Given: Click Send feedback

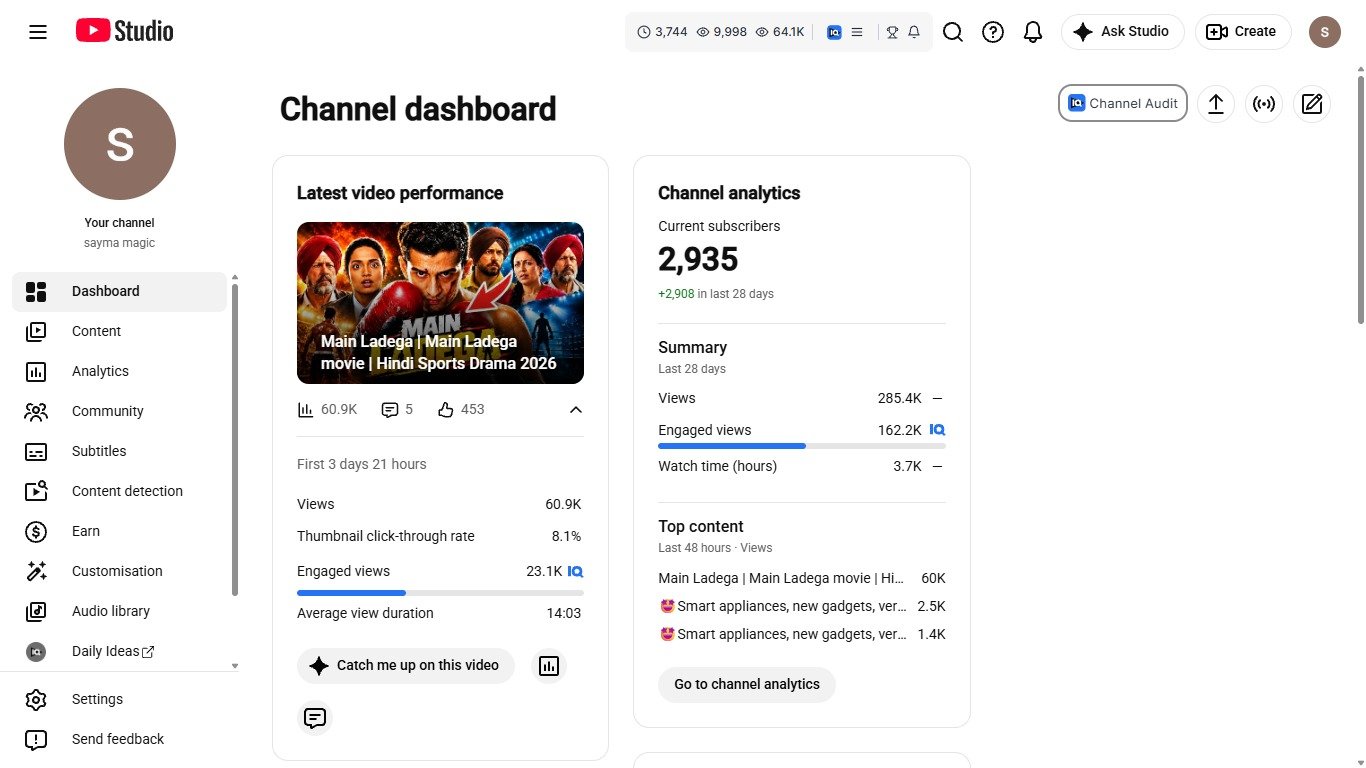Looking at the screenshot, I should [x=120, y=739].
